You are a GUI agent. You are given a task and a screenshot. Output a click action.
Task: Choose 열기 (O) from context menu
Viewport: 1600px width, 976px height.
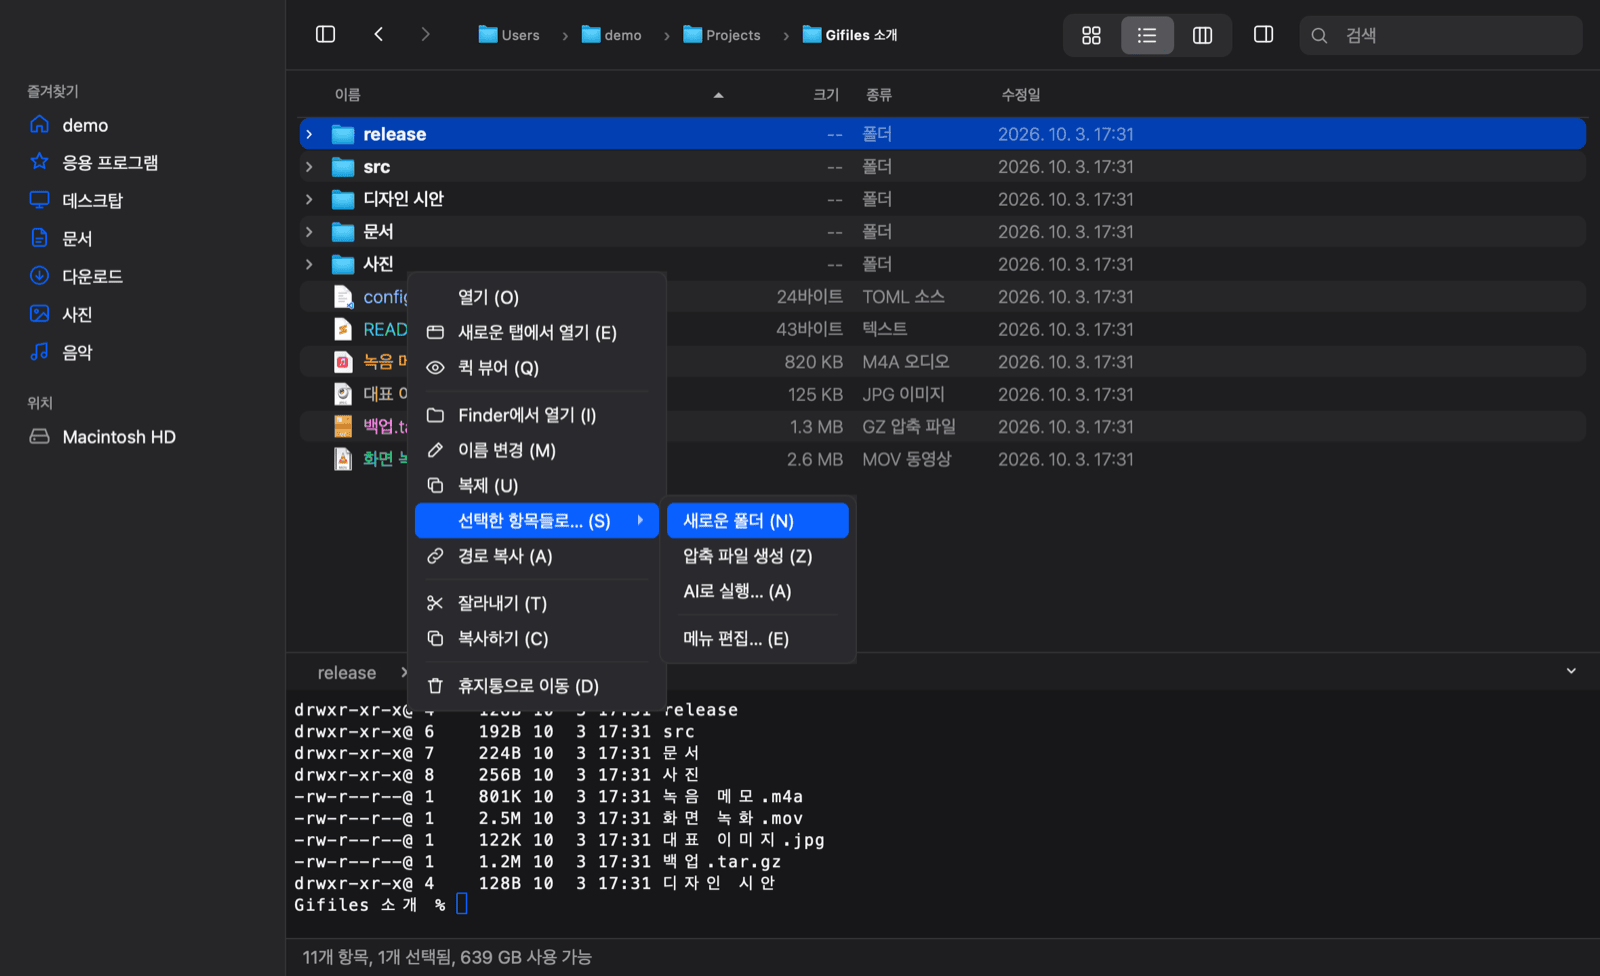point(537,297)
